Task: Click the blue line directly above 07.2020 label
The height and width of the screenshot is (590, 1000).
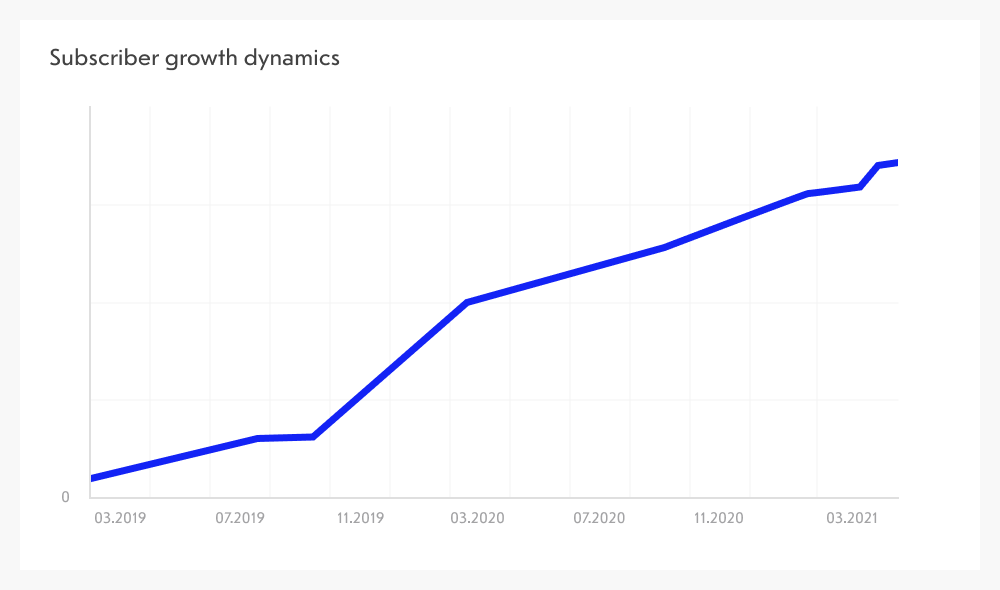Action: pos(599,265)
